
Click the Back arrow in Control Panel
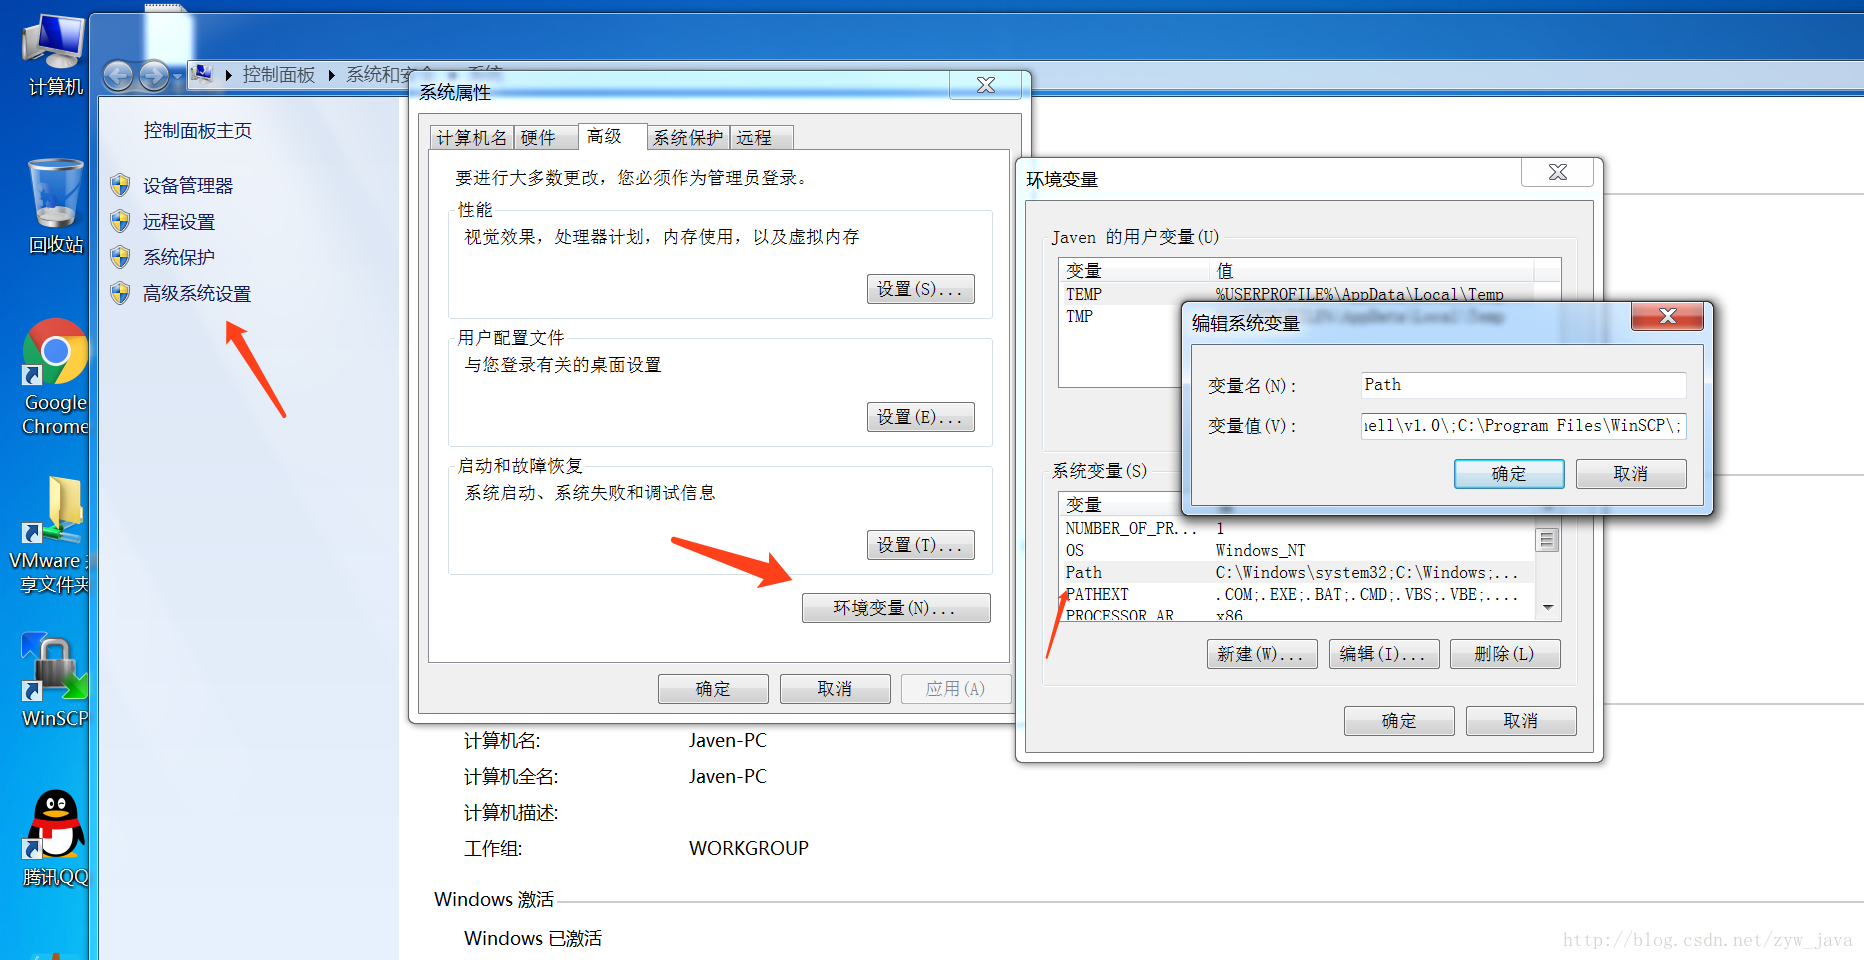(x=118, y=75)
